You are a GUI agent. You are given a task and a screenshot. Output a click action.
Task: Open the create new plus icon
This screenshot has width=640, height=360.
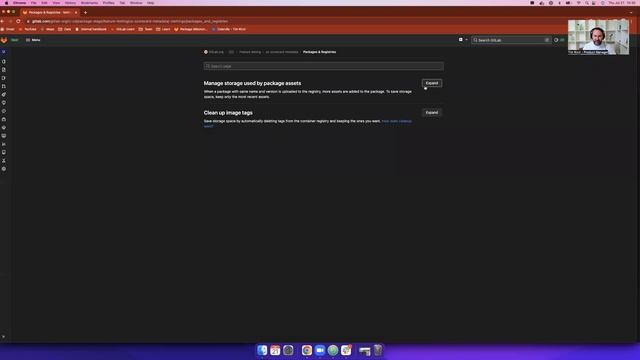461,40
